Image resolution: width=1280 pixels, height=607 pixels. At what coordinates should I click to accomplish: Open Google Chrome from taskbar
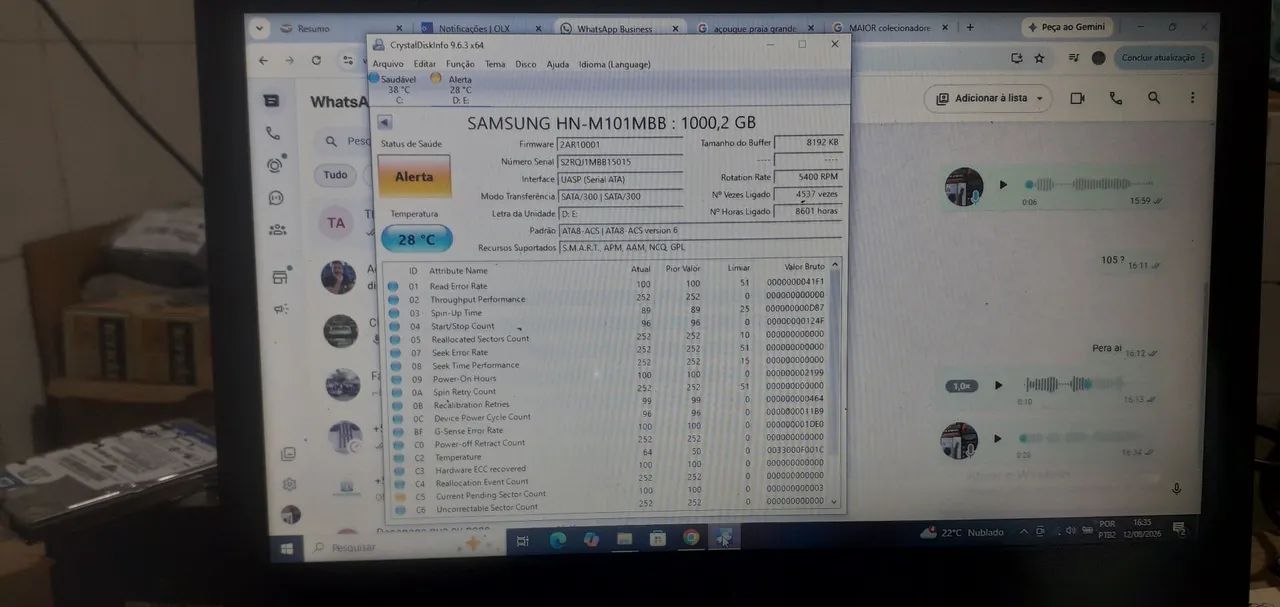tap(691, 538)
